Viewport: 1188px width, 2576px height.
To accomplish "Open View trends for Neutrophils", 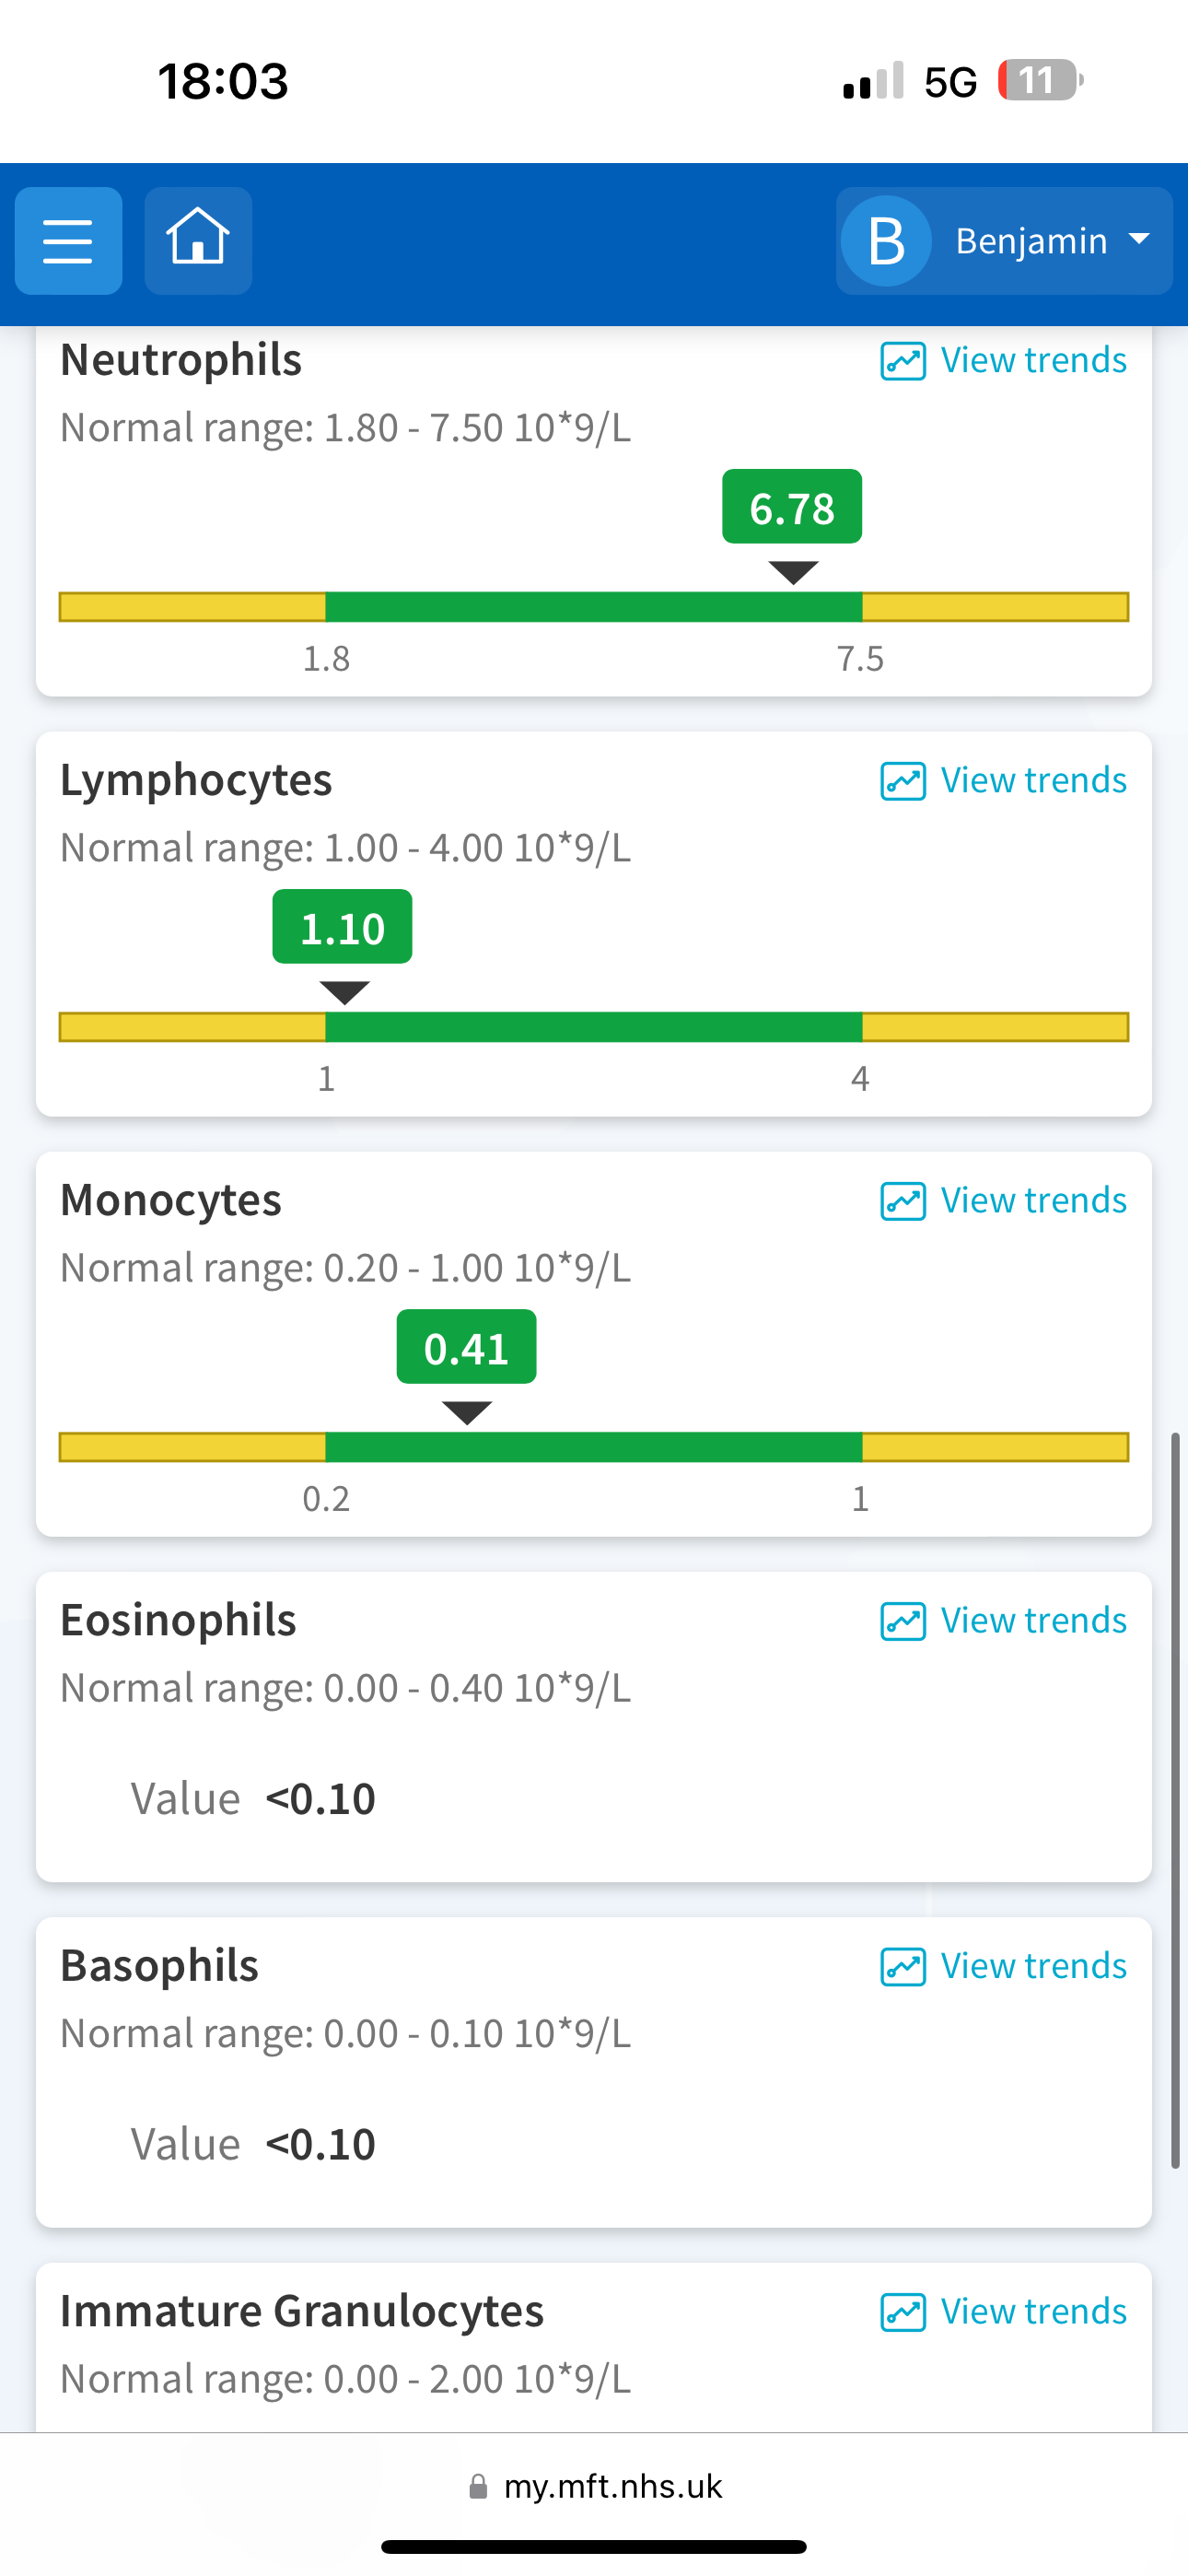I will click(1003, 360).
